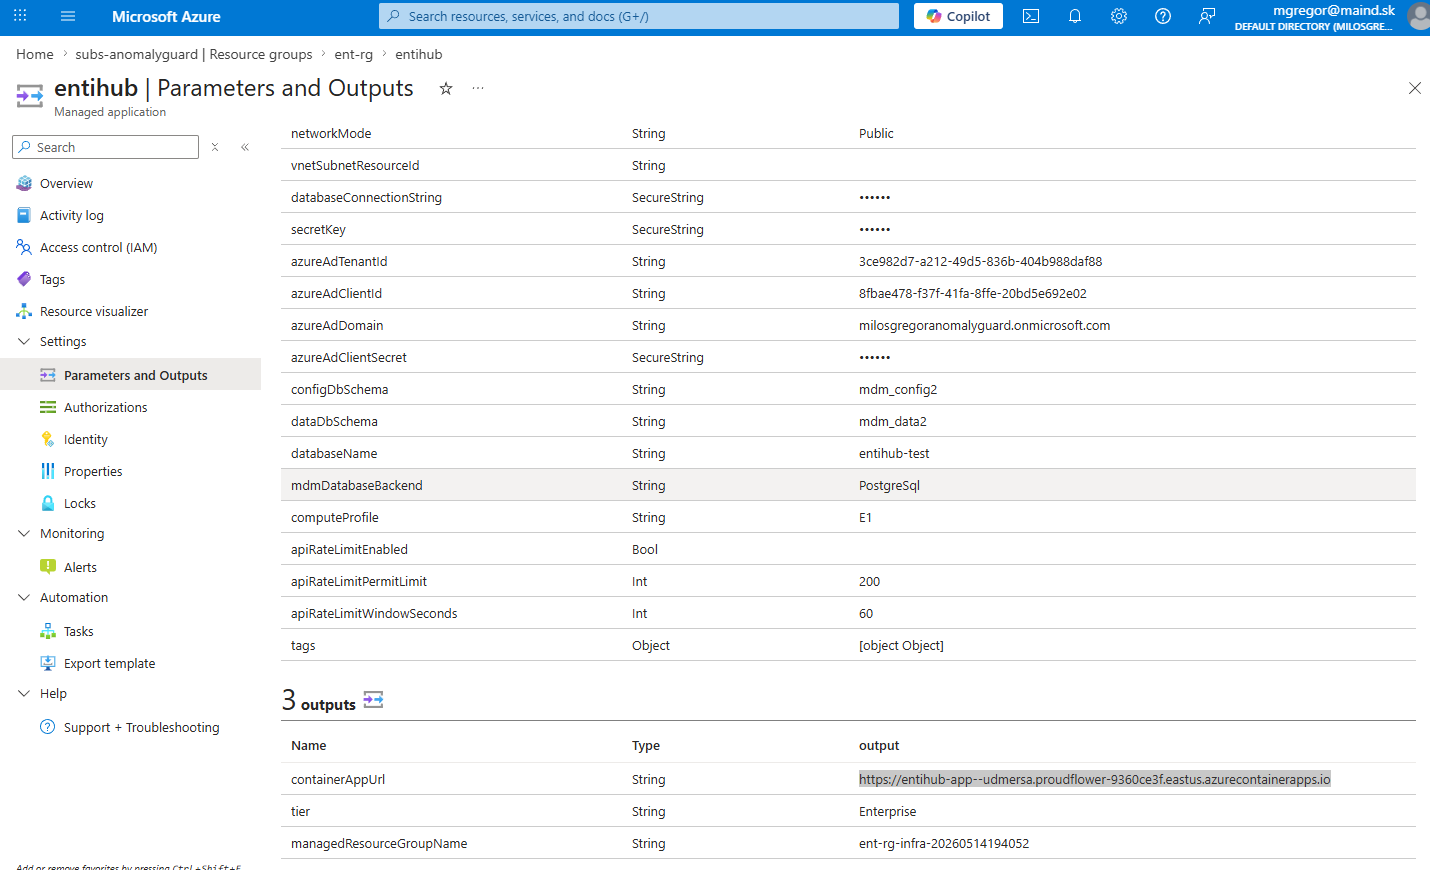Click the Identity key icon

48,439
